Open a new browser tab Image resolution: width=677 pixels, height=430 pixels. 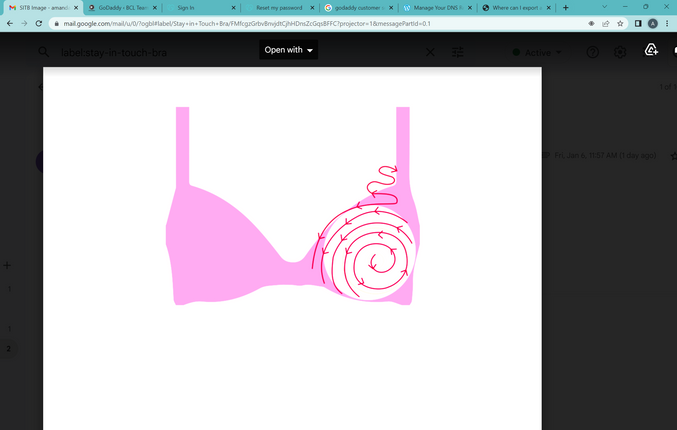[x=566, y=7]
